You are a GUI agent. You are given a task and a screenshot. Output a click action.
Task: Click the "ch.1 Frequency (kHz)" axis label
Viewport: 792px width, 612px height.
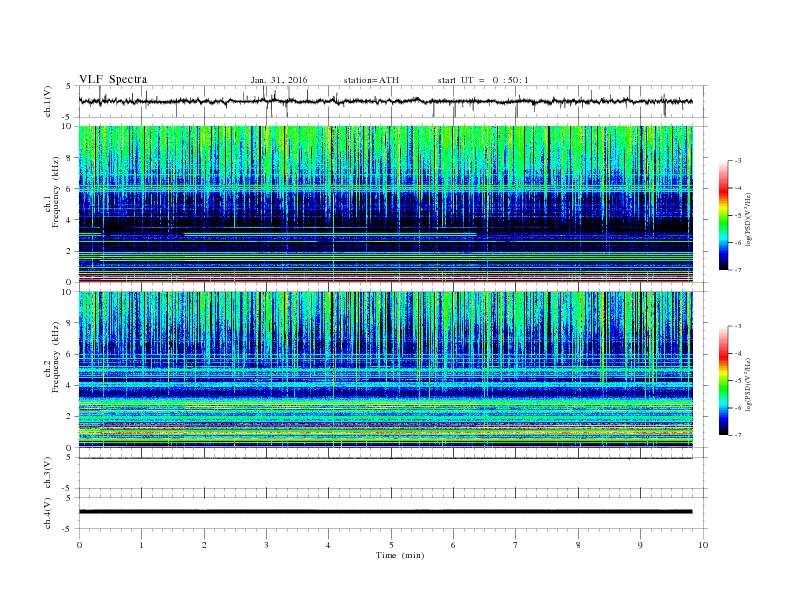pyautogui.click(x=52, y=192)
